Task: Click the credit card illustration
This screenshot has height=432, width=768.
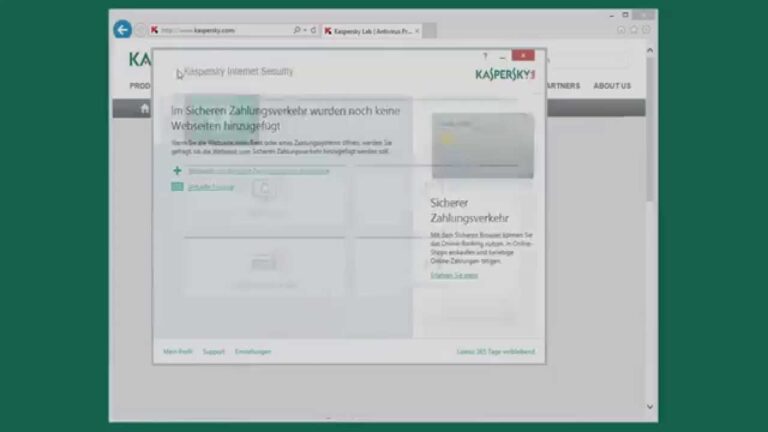Action: tap(483, 145)
